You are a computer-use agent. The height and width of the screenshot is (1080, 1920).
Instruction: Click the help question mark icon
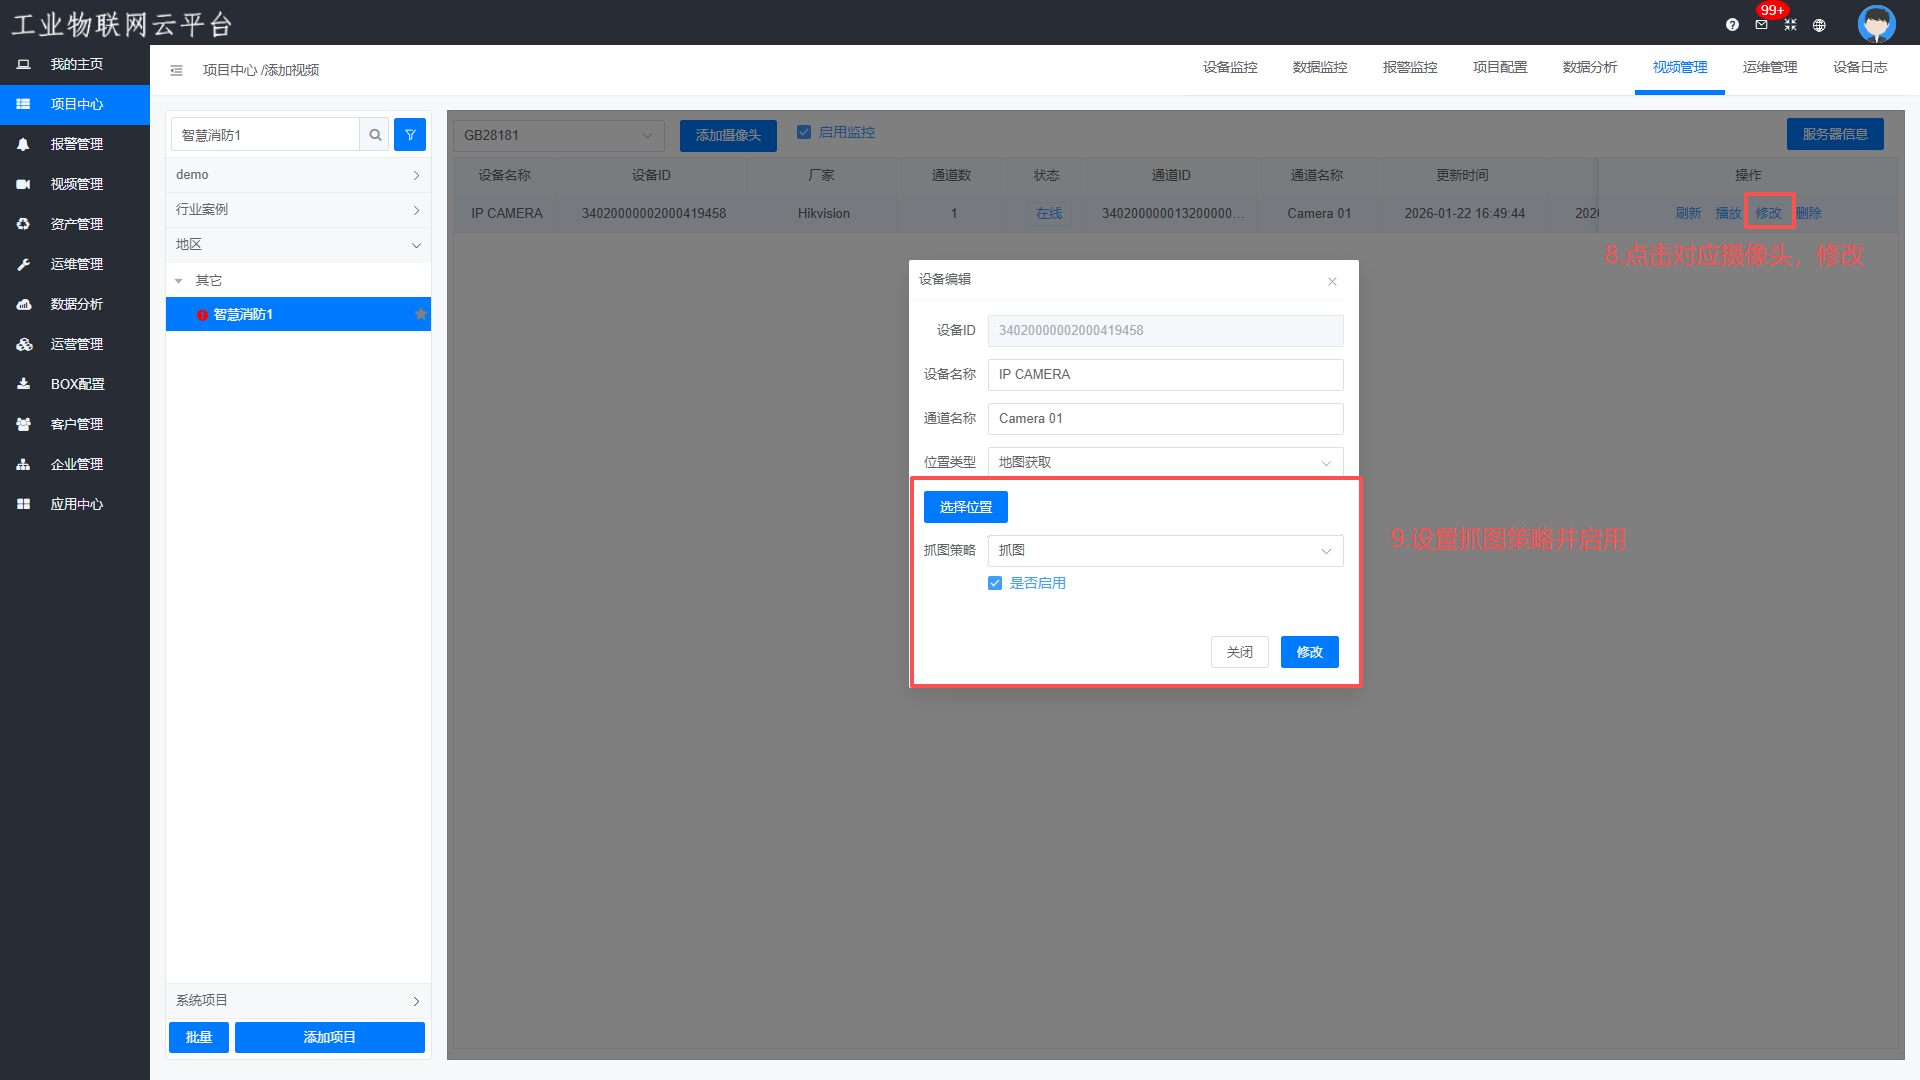1732,25
